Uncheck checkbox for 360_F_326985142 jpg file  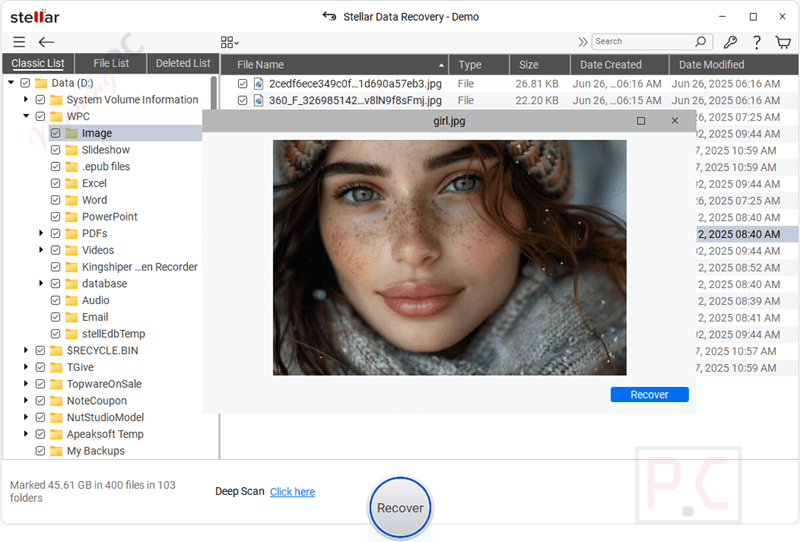243,101
